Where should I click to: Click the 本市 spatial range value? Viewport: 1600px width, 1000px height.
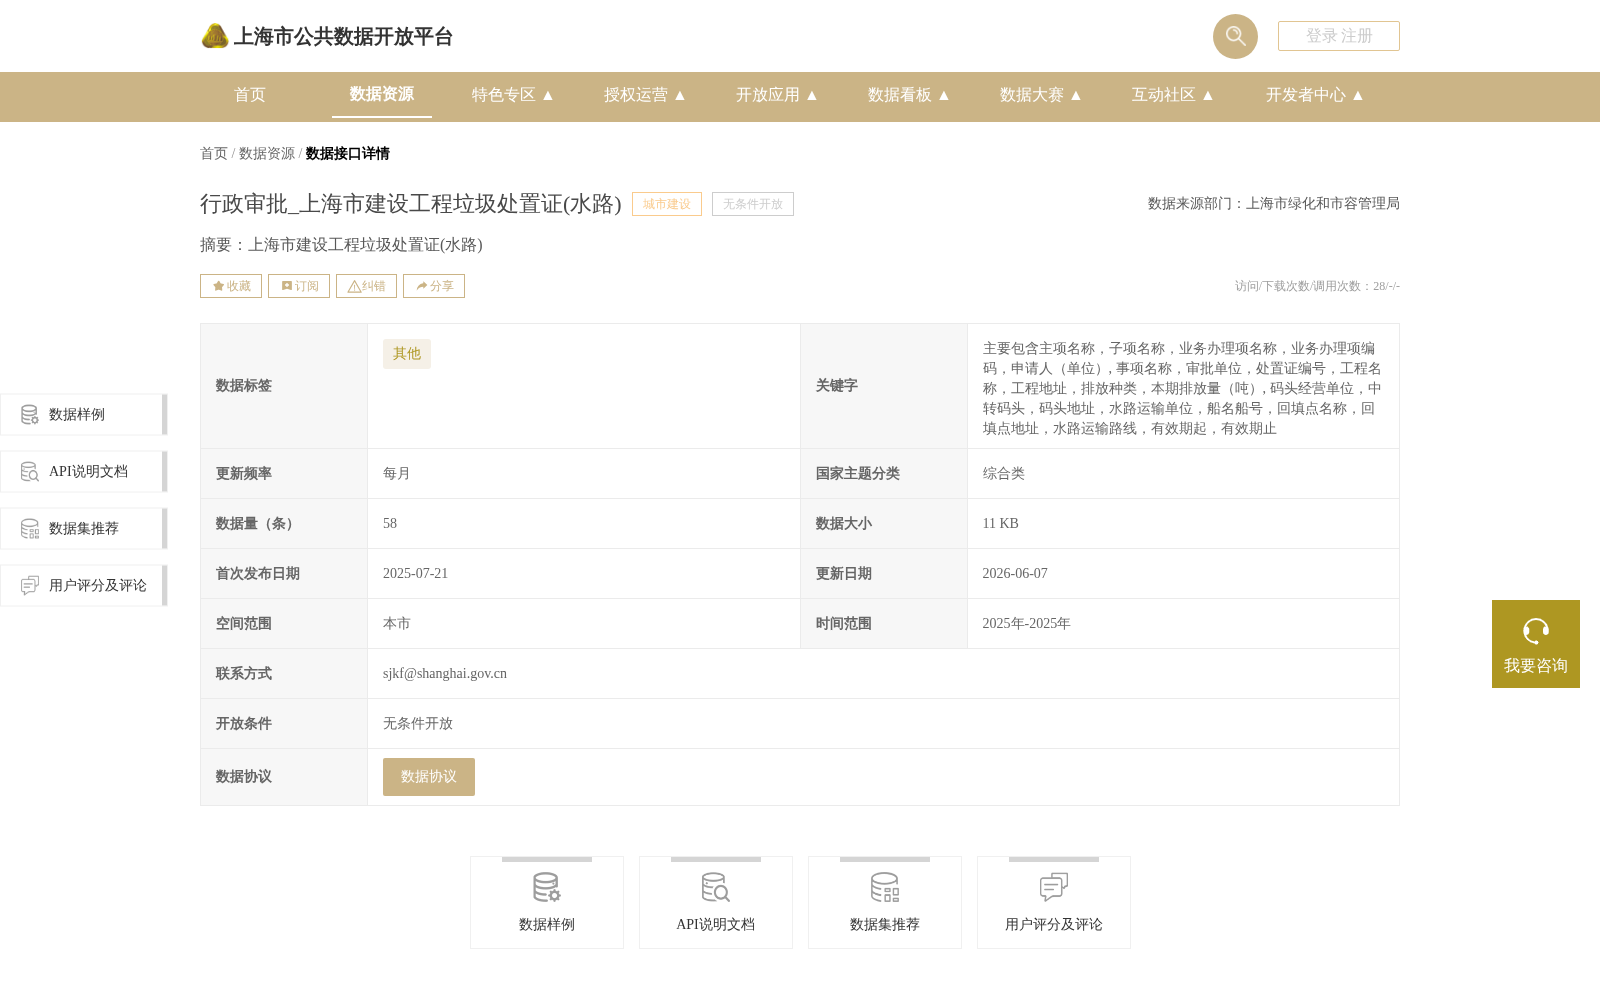(x=397, y=624)
